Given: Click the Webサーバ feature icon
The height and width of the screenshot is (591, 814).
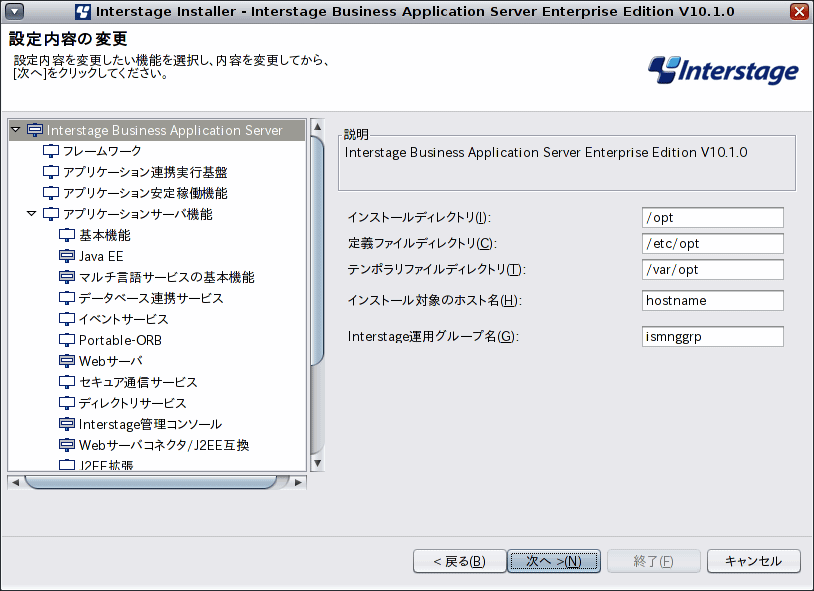Looking at the screenshot, I should pos(67,361).
